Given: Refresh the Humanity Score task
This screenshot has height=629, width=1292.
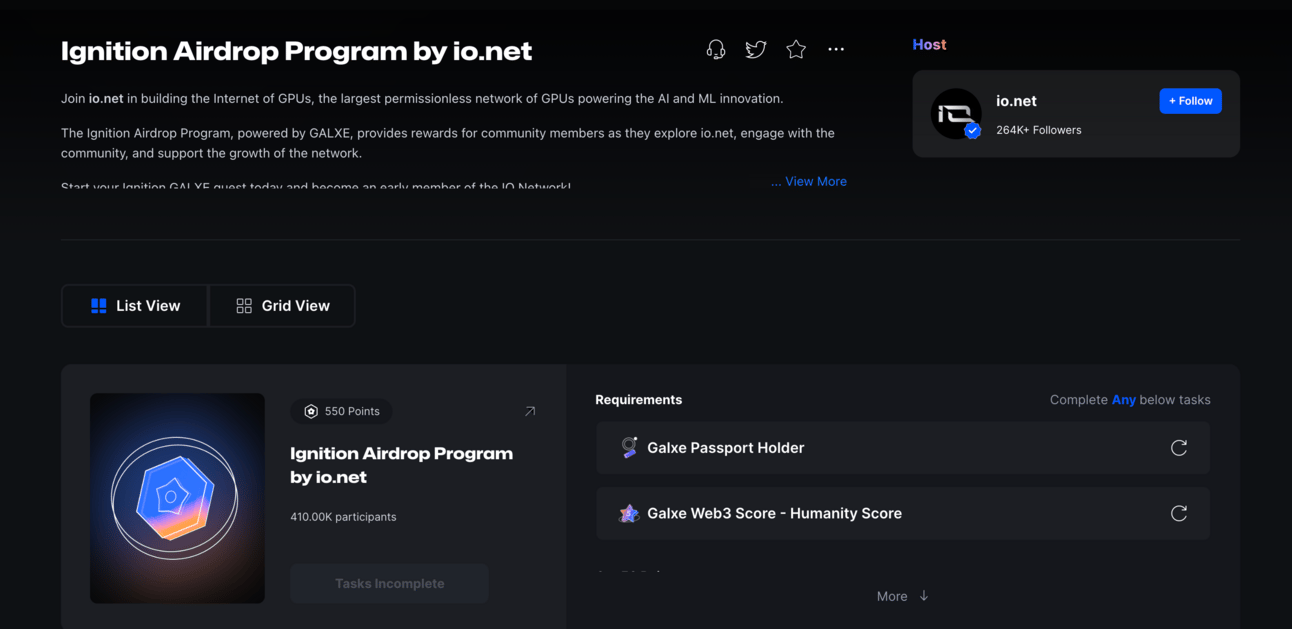Looking at the screenshot, I should 1179,513.
